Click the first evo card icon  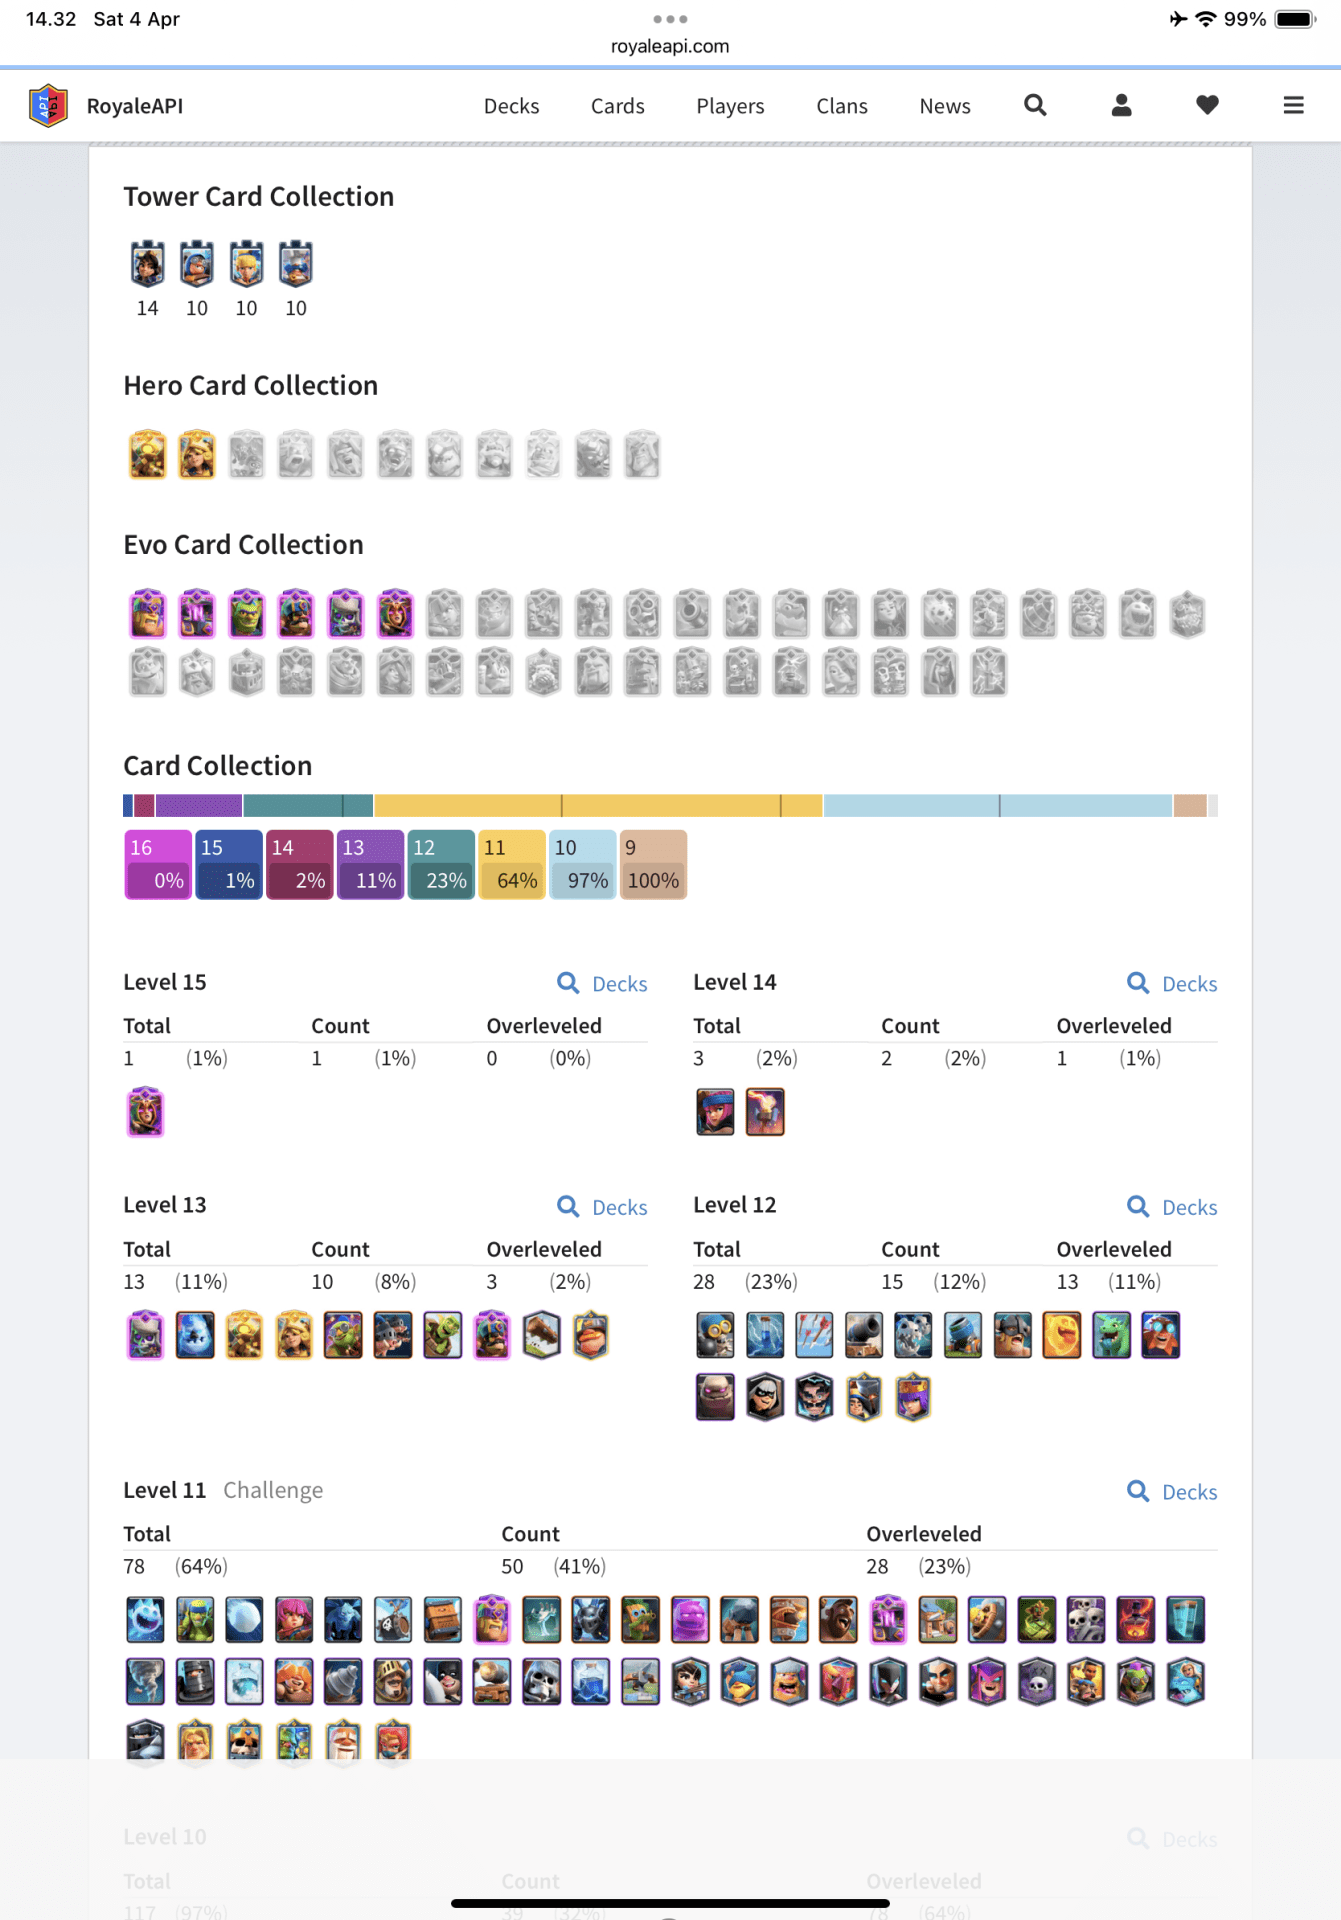click(x=148, y=614)
